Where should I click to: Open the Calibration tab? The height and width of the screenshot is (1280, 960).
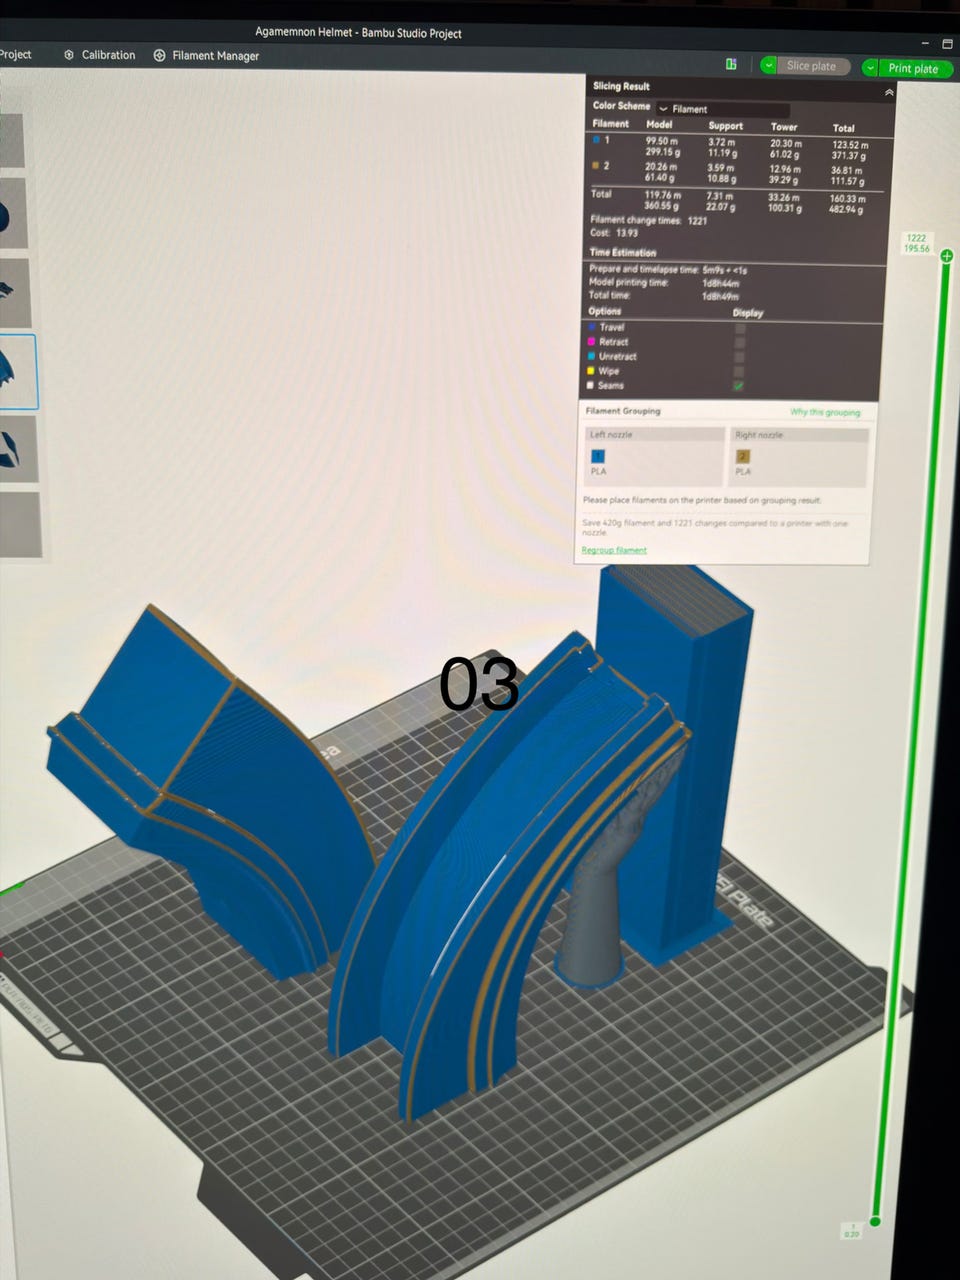pyautogui.click(x=99, y=55)
